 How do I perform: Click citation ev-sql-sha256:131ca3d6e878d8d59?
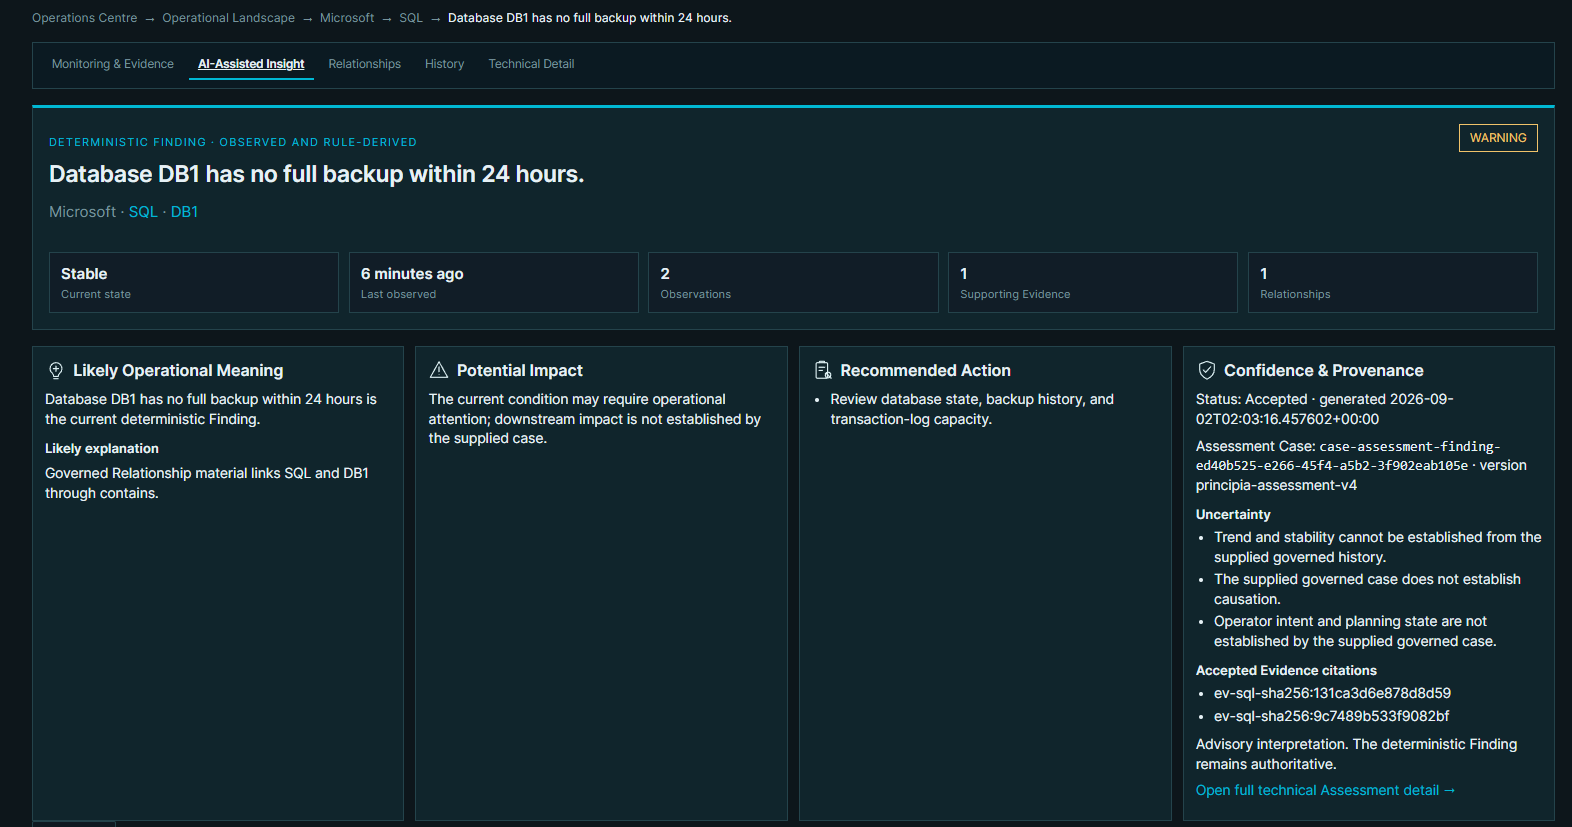click(x=1332, y=693)
